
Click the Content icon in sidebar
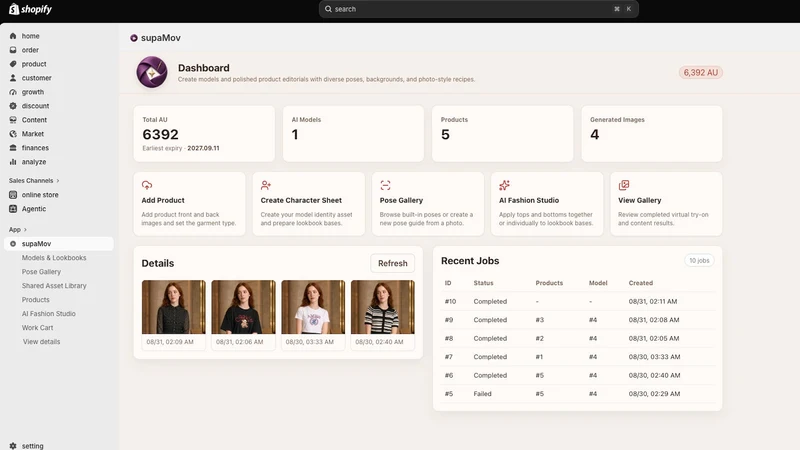click(x=13, y=120)
